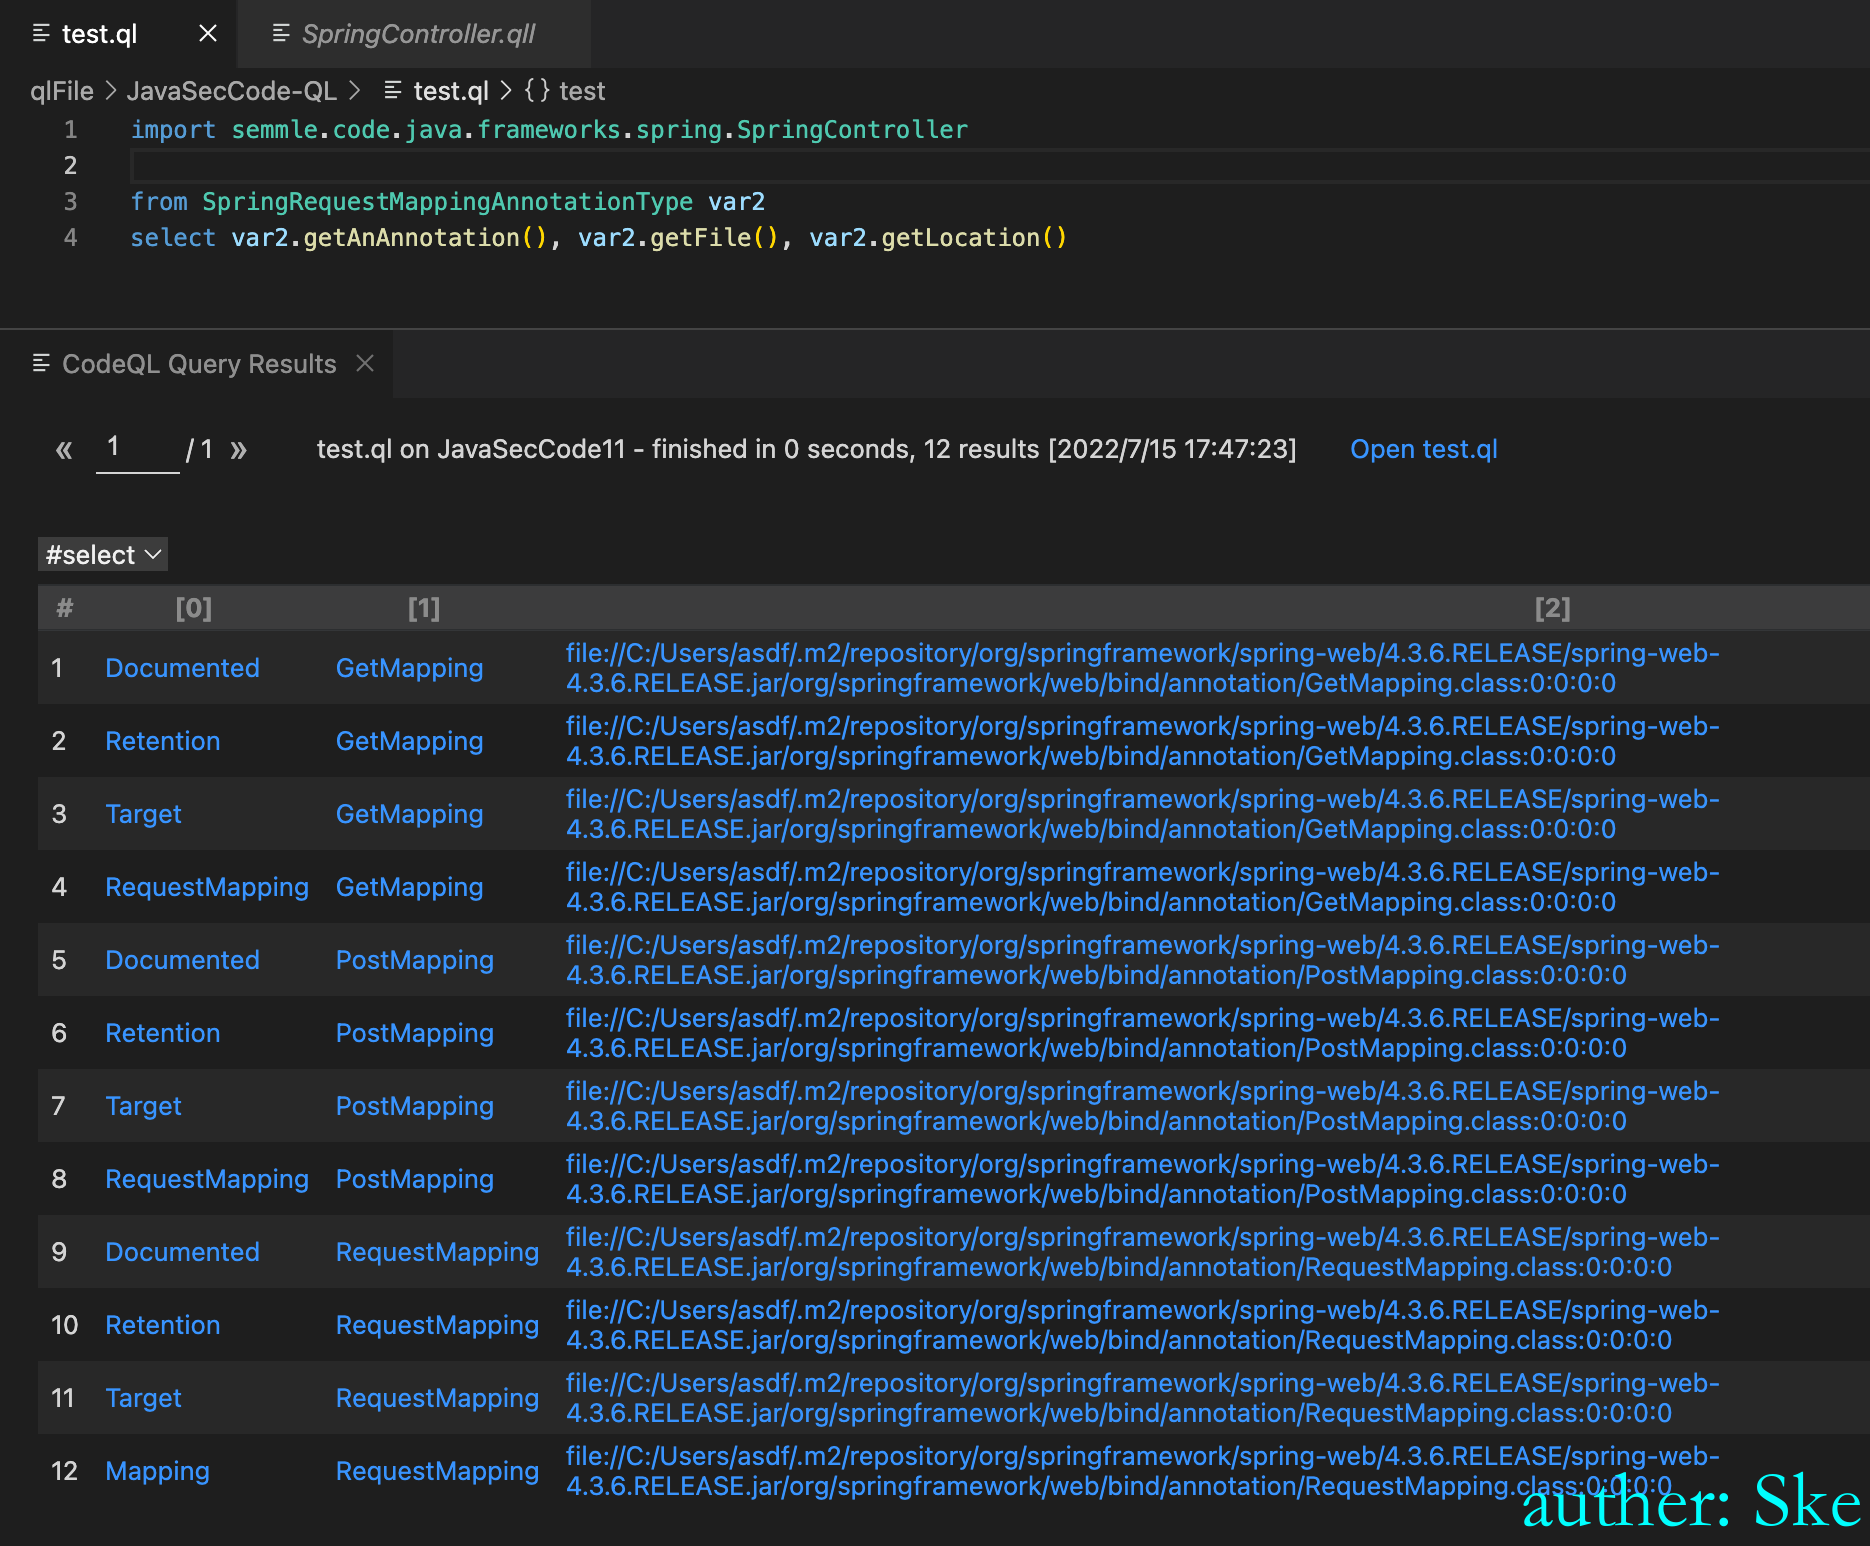
Task: Open RequestMapping.class location link in row 11
Action: pos(1142,1398)
